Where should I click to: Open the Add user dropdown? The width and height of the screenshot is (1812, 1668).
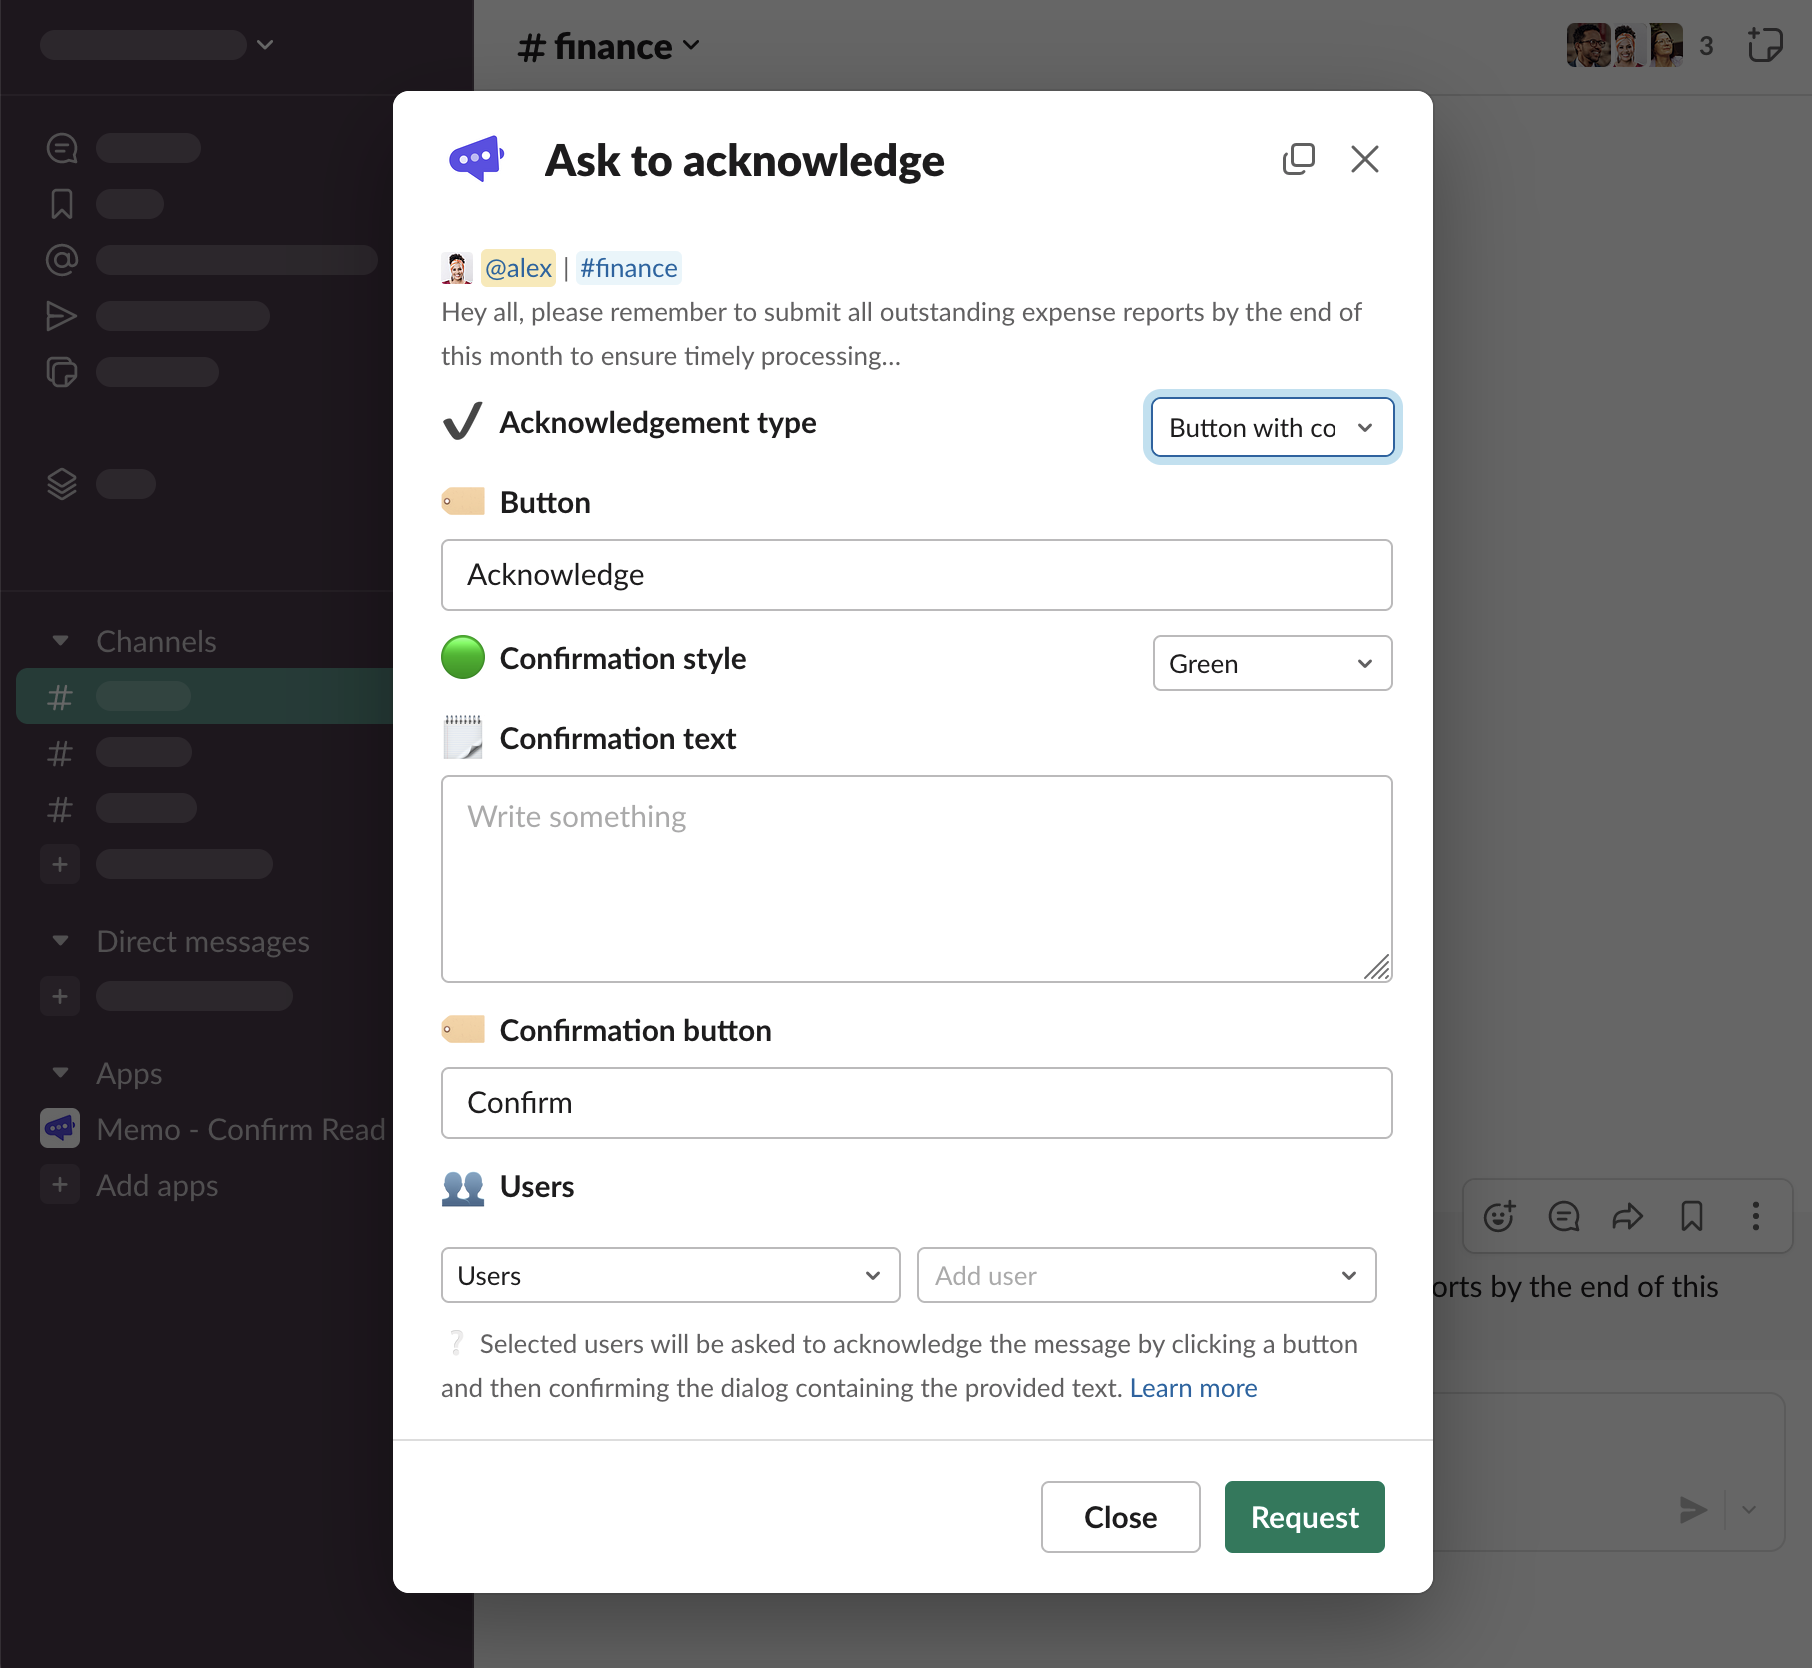click(x=1146, y=1276)
